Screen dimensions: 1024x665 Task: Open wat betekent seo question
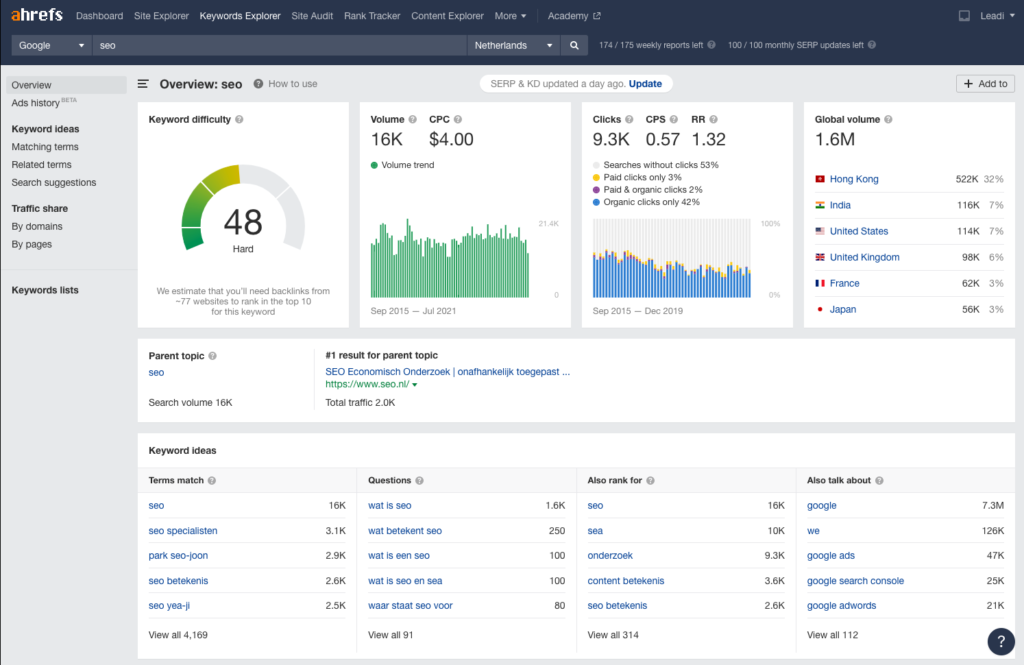(405, 531)
